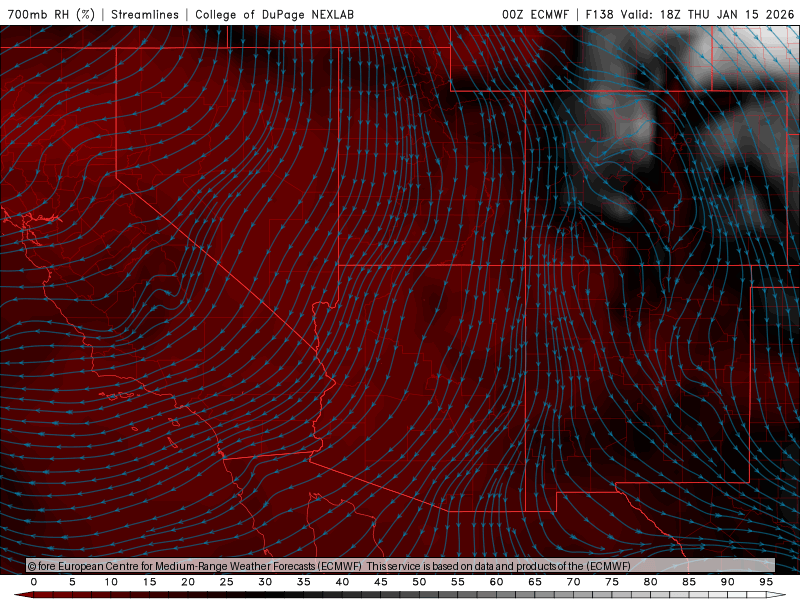Click the "70" colorbar scale label
Viewport: 800px width, 600px height.
click(x=573, y=582)
